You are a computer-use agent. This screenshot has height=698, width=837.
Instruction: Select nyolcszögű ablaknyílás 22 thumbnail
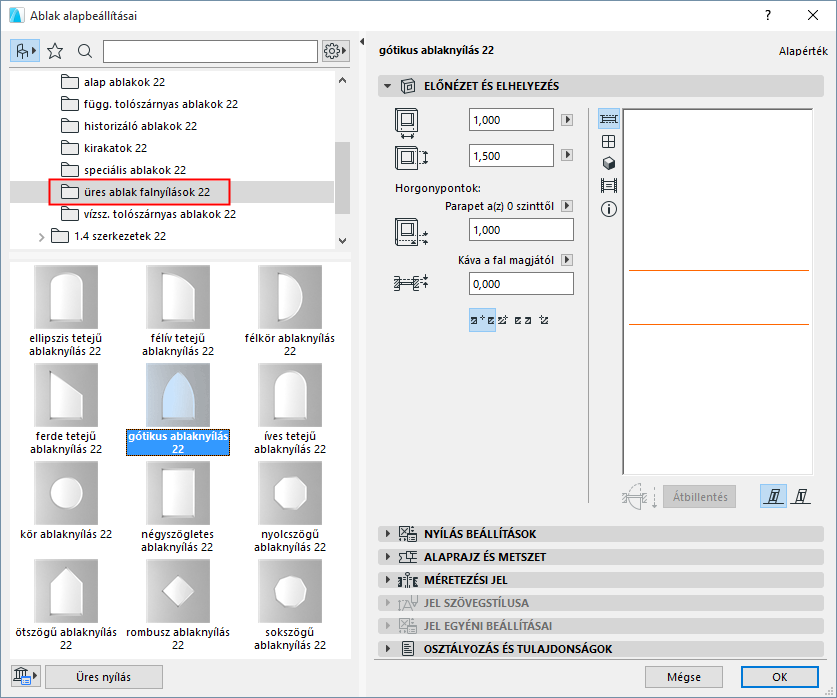click(290, 493)
